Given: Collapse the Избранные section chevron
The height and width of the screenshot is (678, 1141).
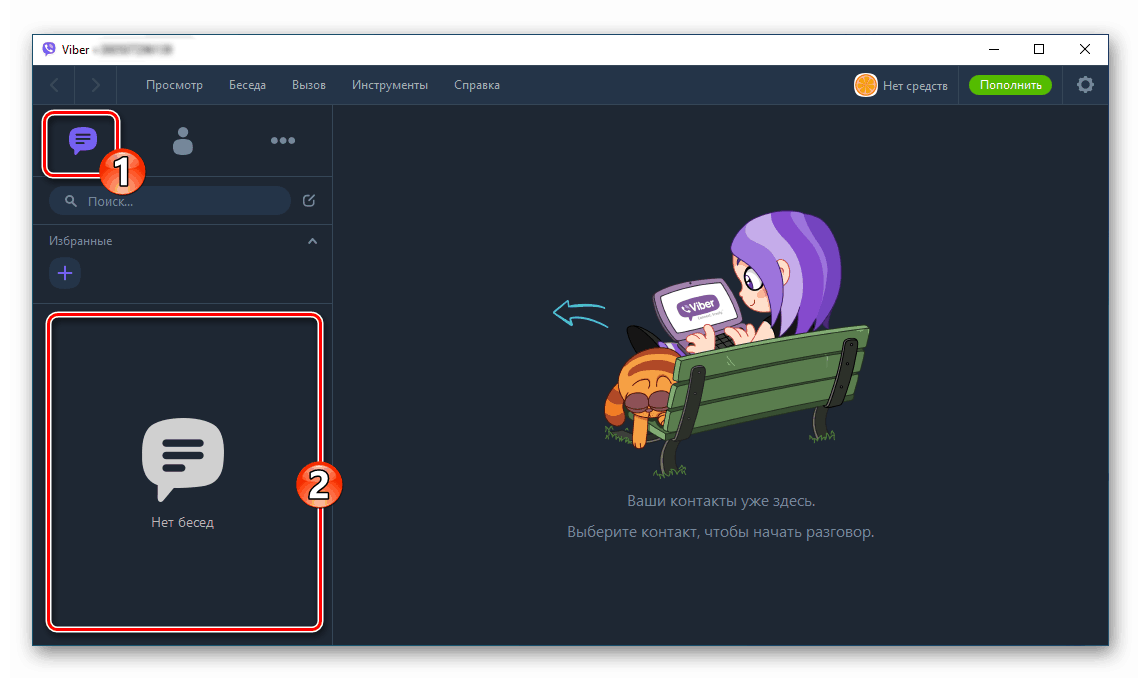Looking at the screenshot, I should [312, 241].
